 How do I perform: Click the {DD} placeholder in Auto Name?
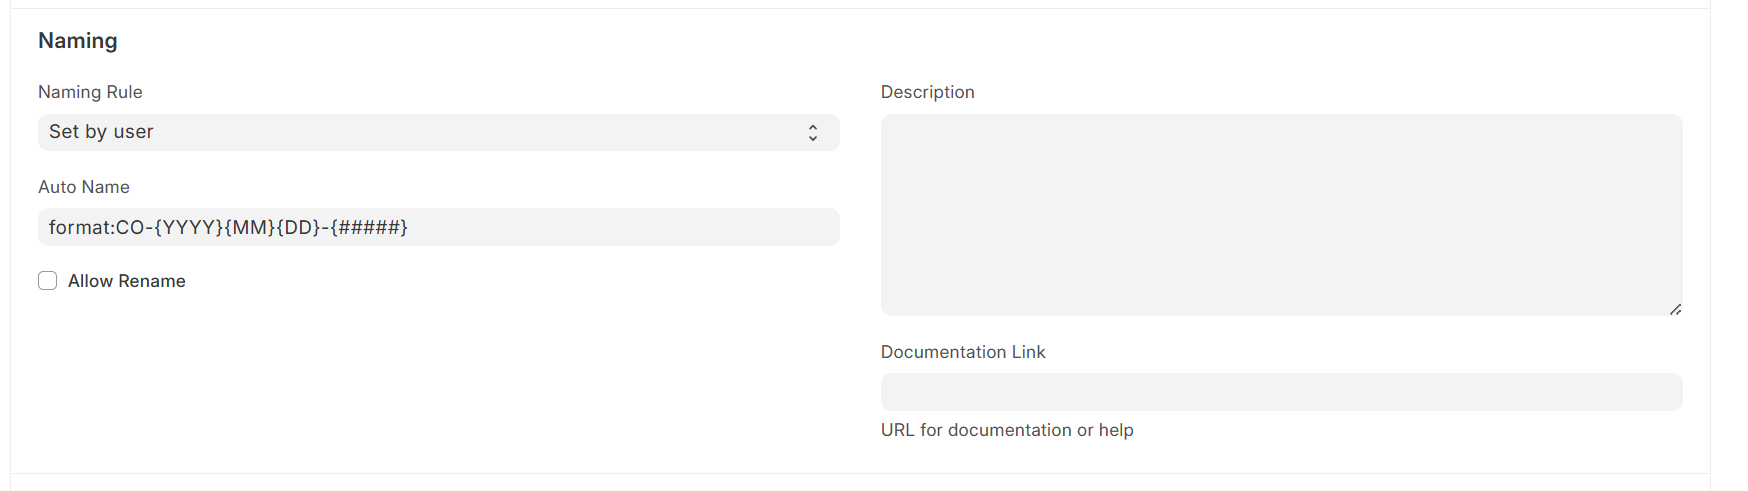coord(298,228)
